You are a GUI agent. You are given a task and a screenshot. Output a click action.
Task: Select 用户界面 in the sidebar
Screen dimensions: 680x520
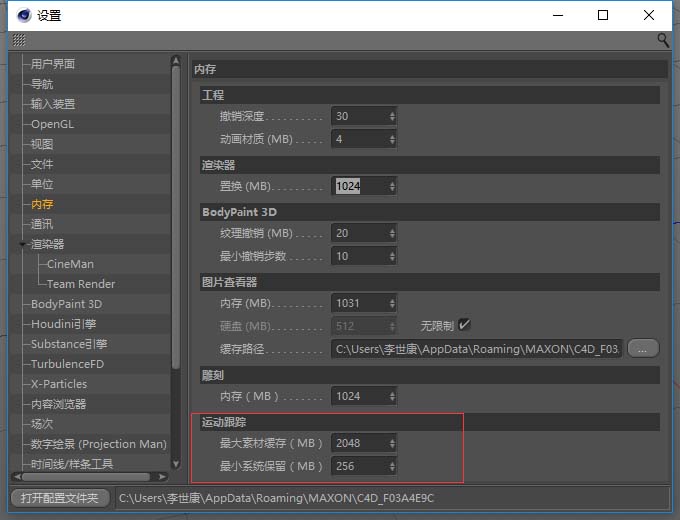point(52,64)
